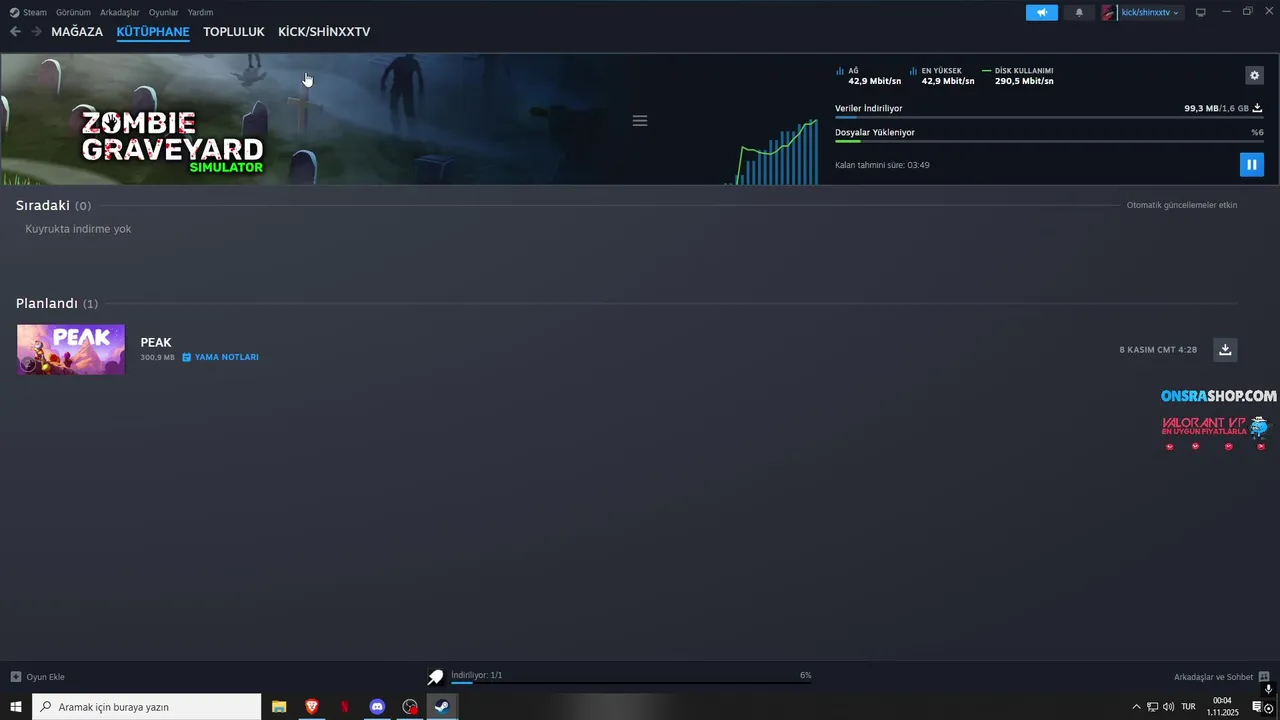
Task: Click the ONSRASHOP.COM overlay
Action: [x=1218, y=396]
